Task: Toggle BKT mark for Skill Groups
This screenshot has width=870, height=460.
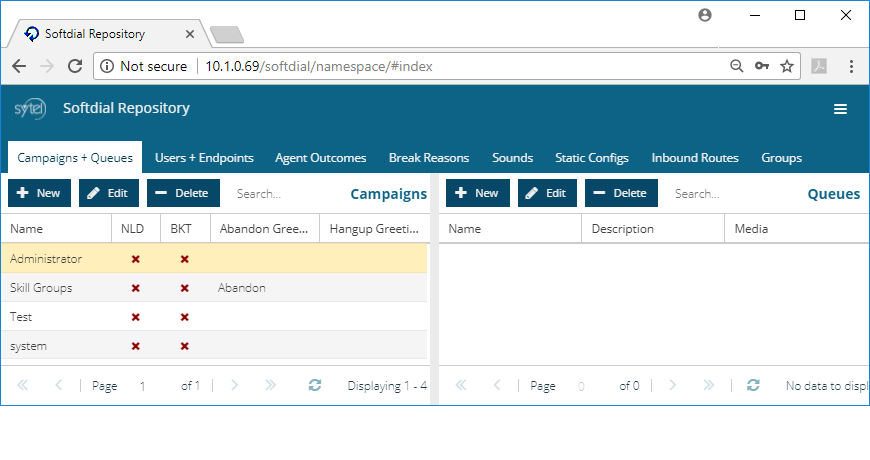Action: click(x=185, y=288)
